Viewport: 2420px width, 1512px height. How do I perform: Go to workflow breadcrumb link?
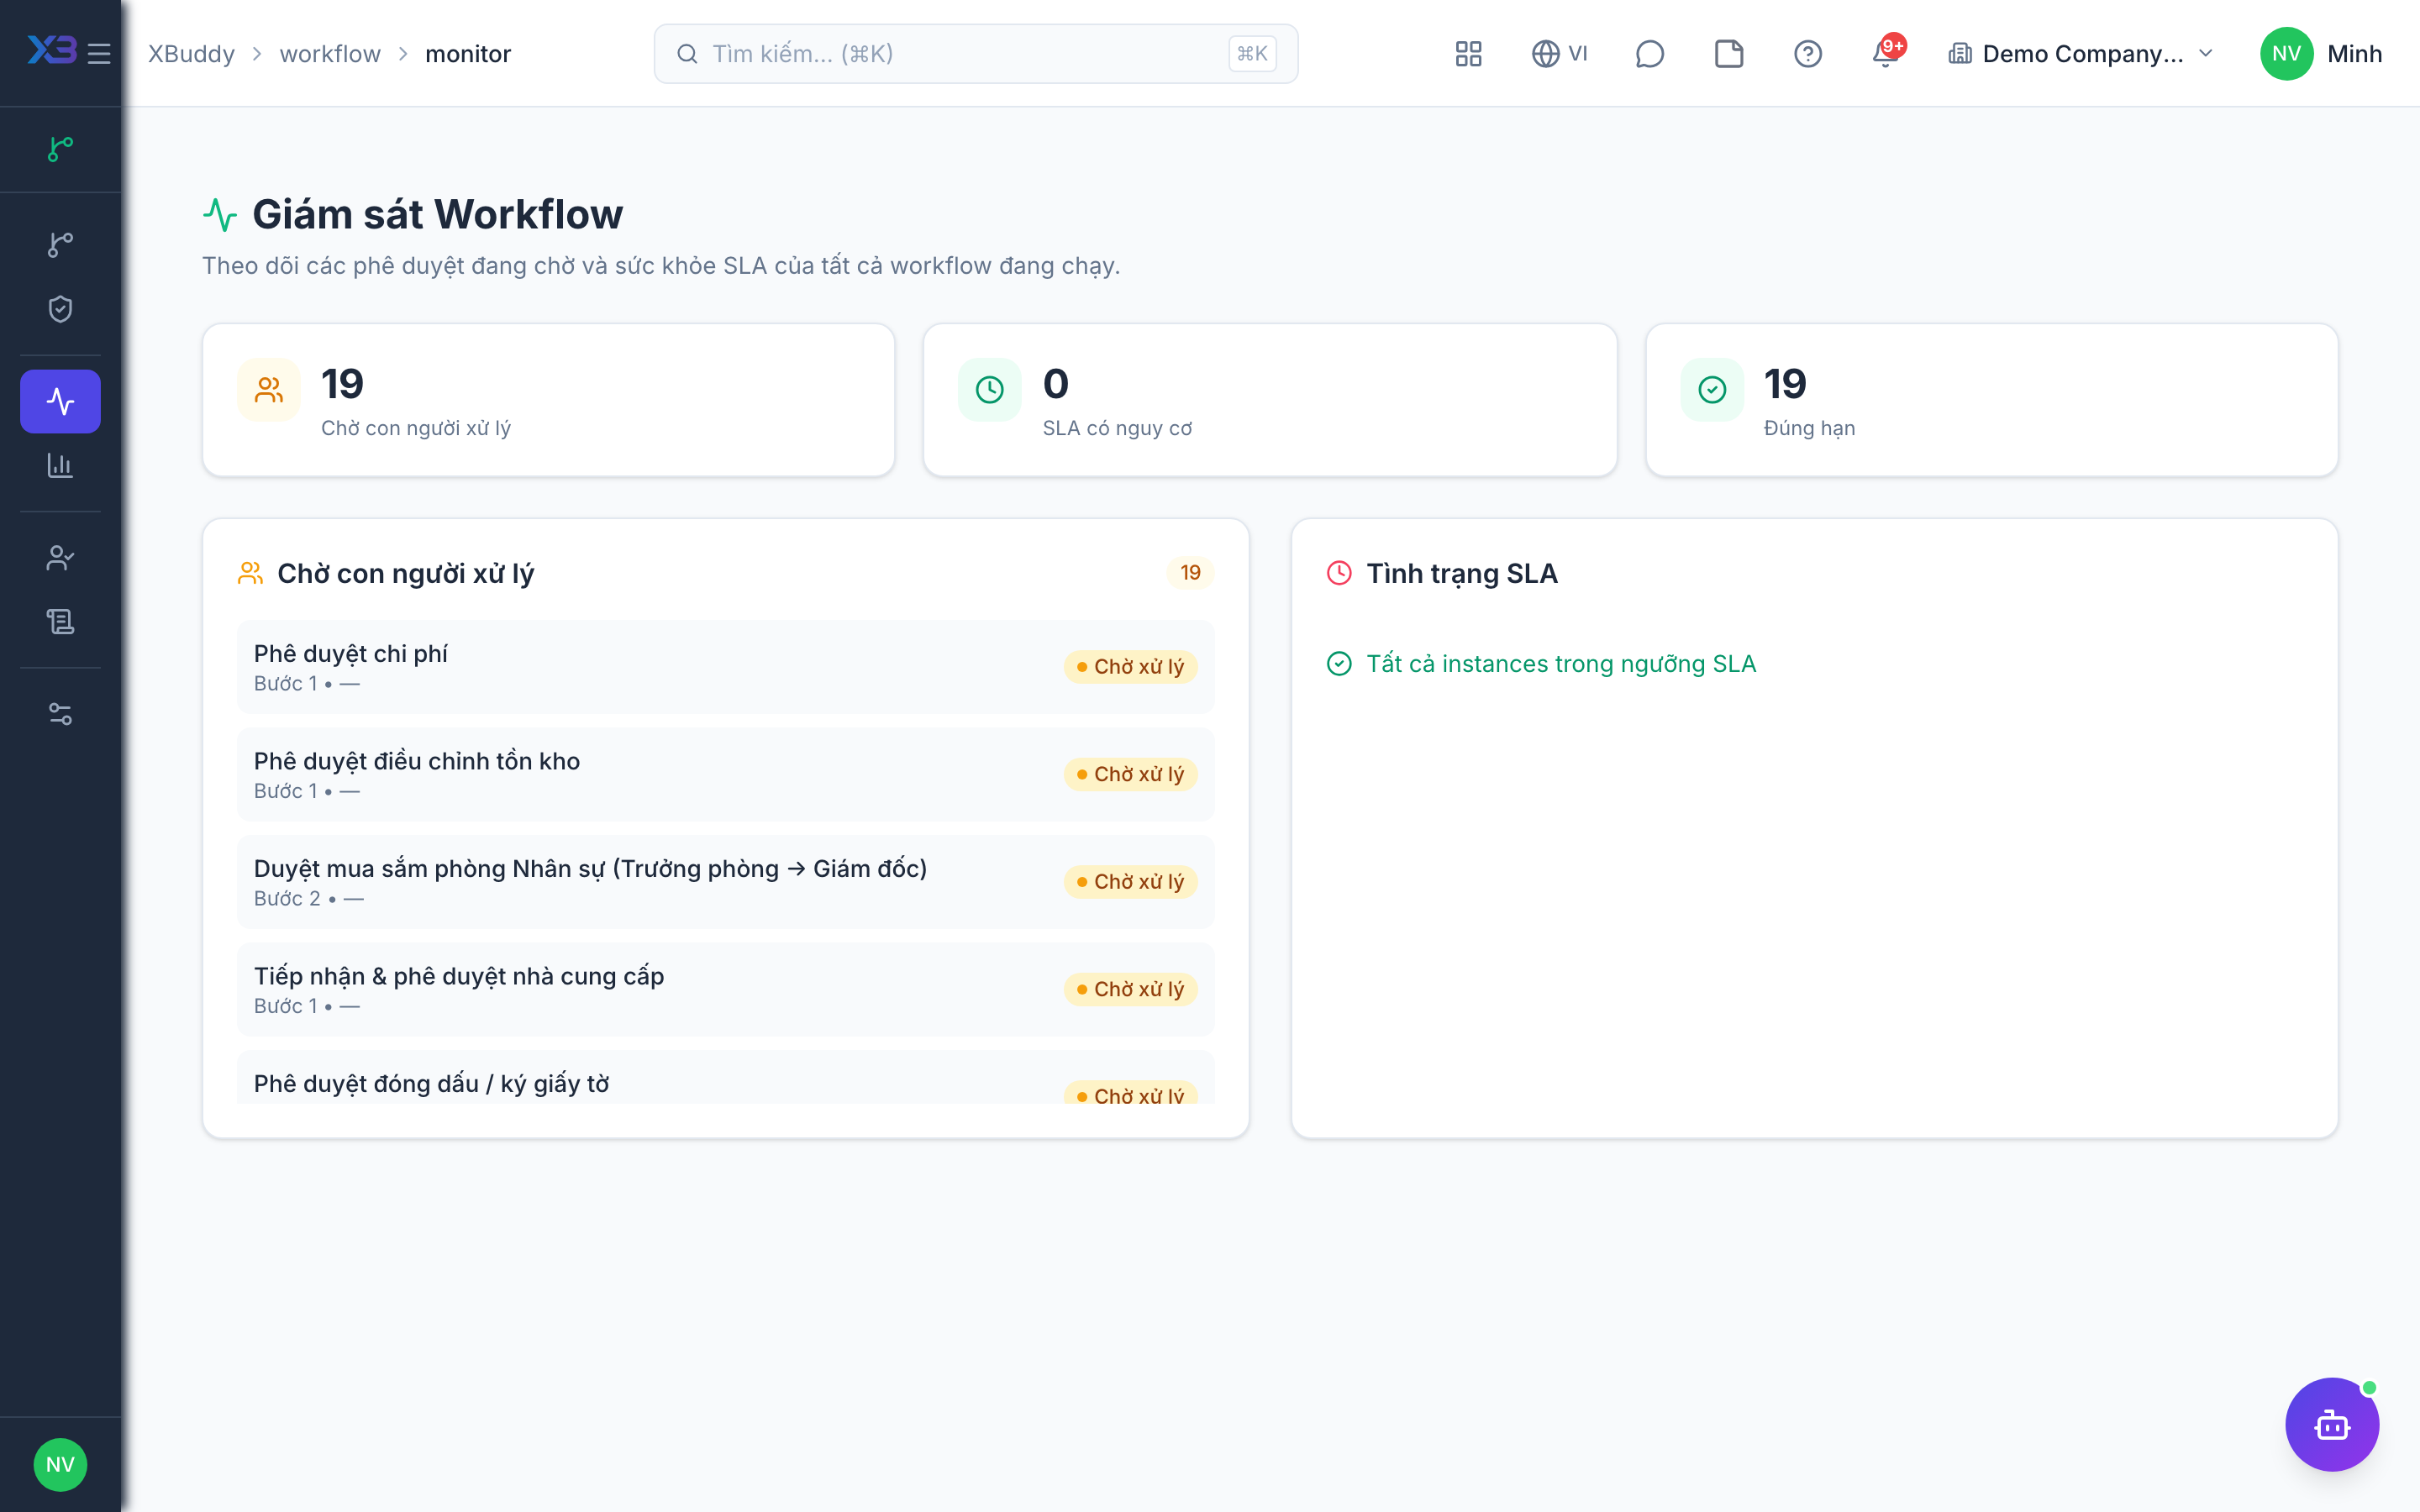(330, 54)
